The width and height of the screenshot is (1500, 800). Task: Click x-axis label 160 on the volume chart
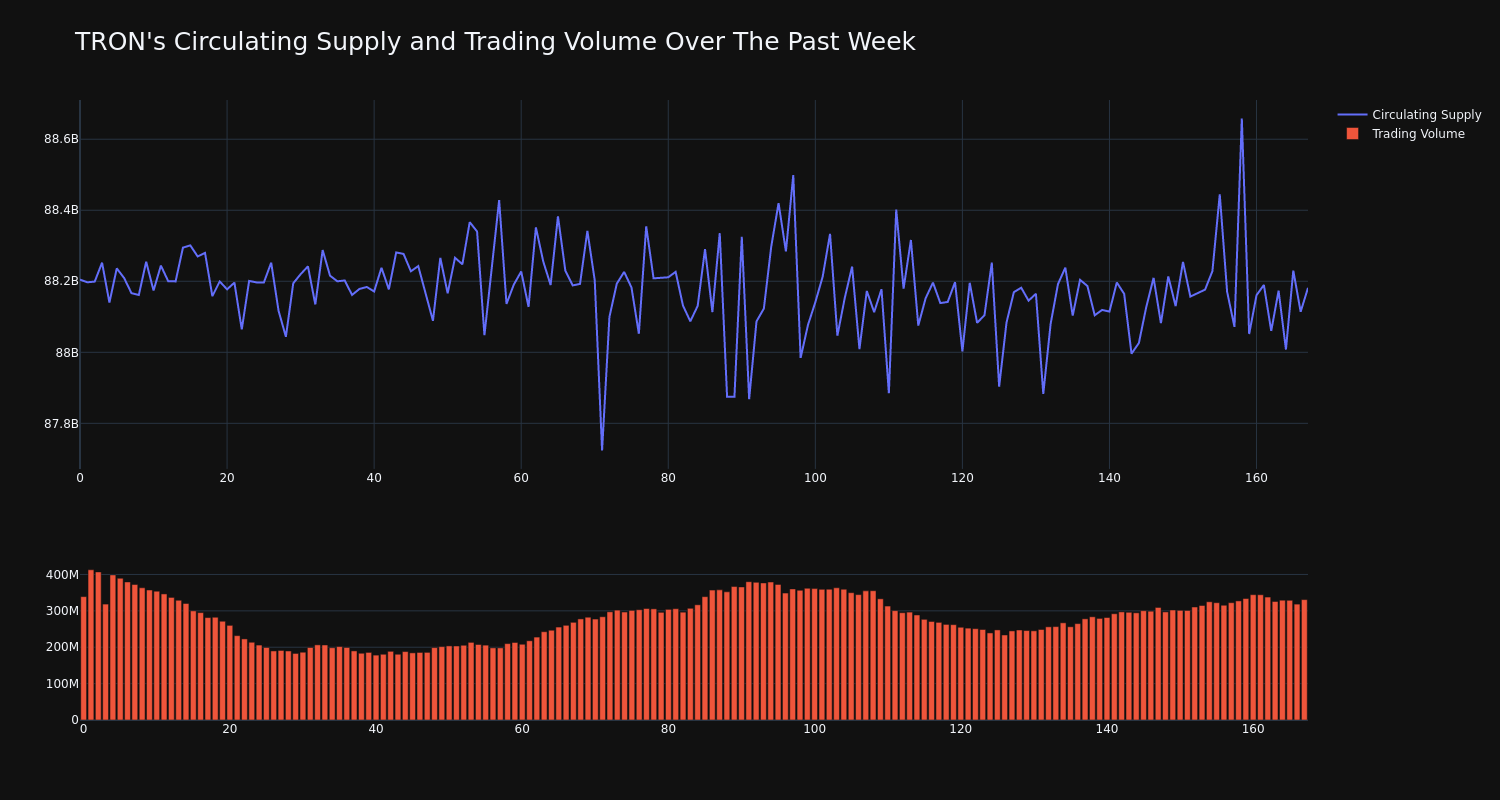(1253, 729)
